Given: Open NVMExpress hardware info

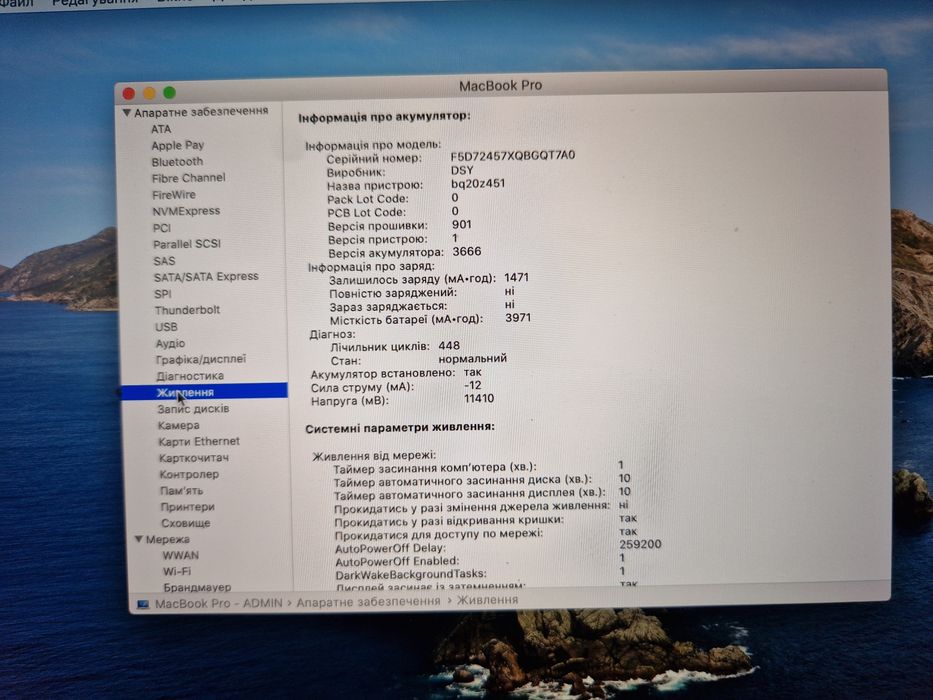Looking at the screenshot, I should [x=186, y=211].
